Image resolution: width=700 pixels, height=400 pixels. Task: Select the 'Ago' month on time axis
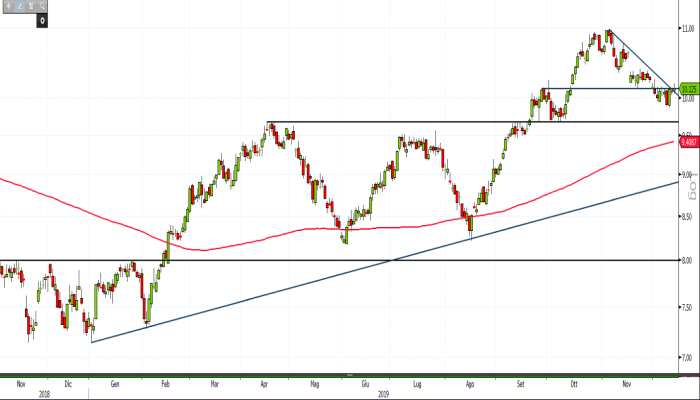tap(470, 382)
